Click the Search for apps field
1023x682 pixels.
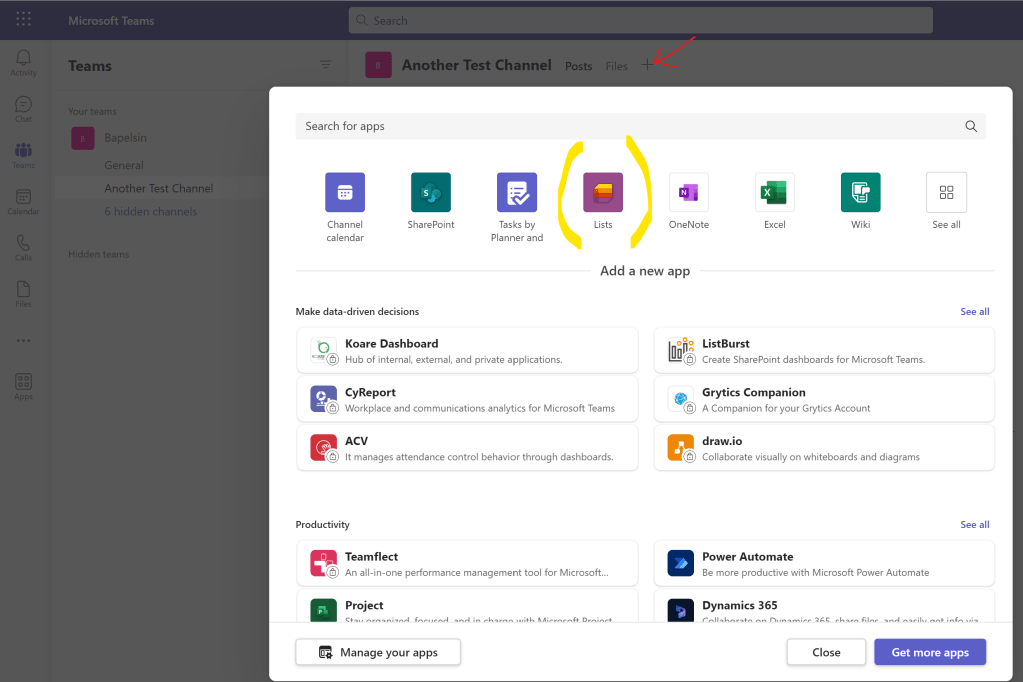tap(630, 126)
